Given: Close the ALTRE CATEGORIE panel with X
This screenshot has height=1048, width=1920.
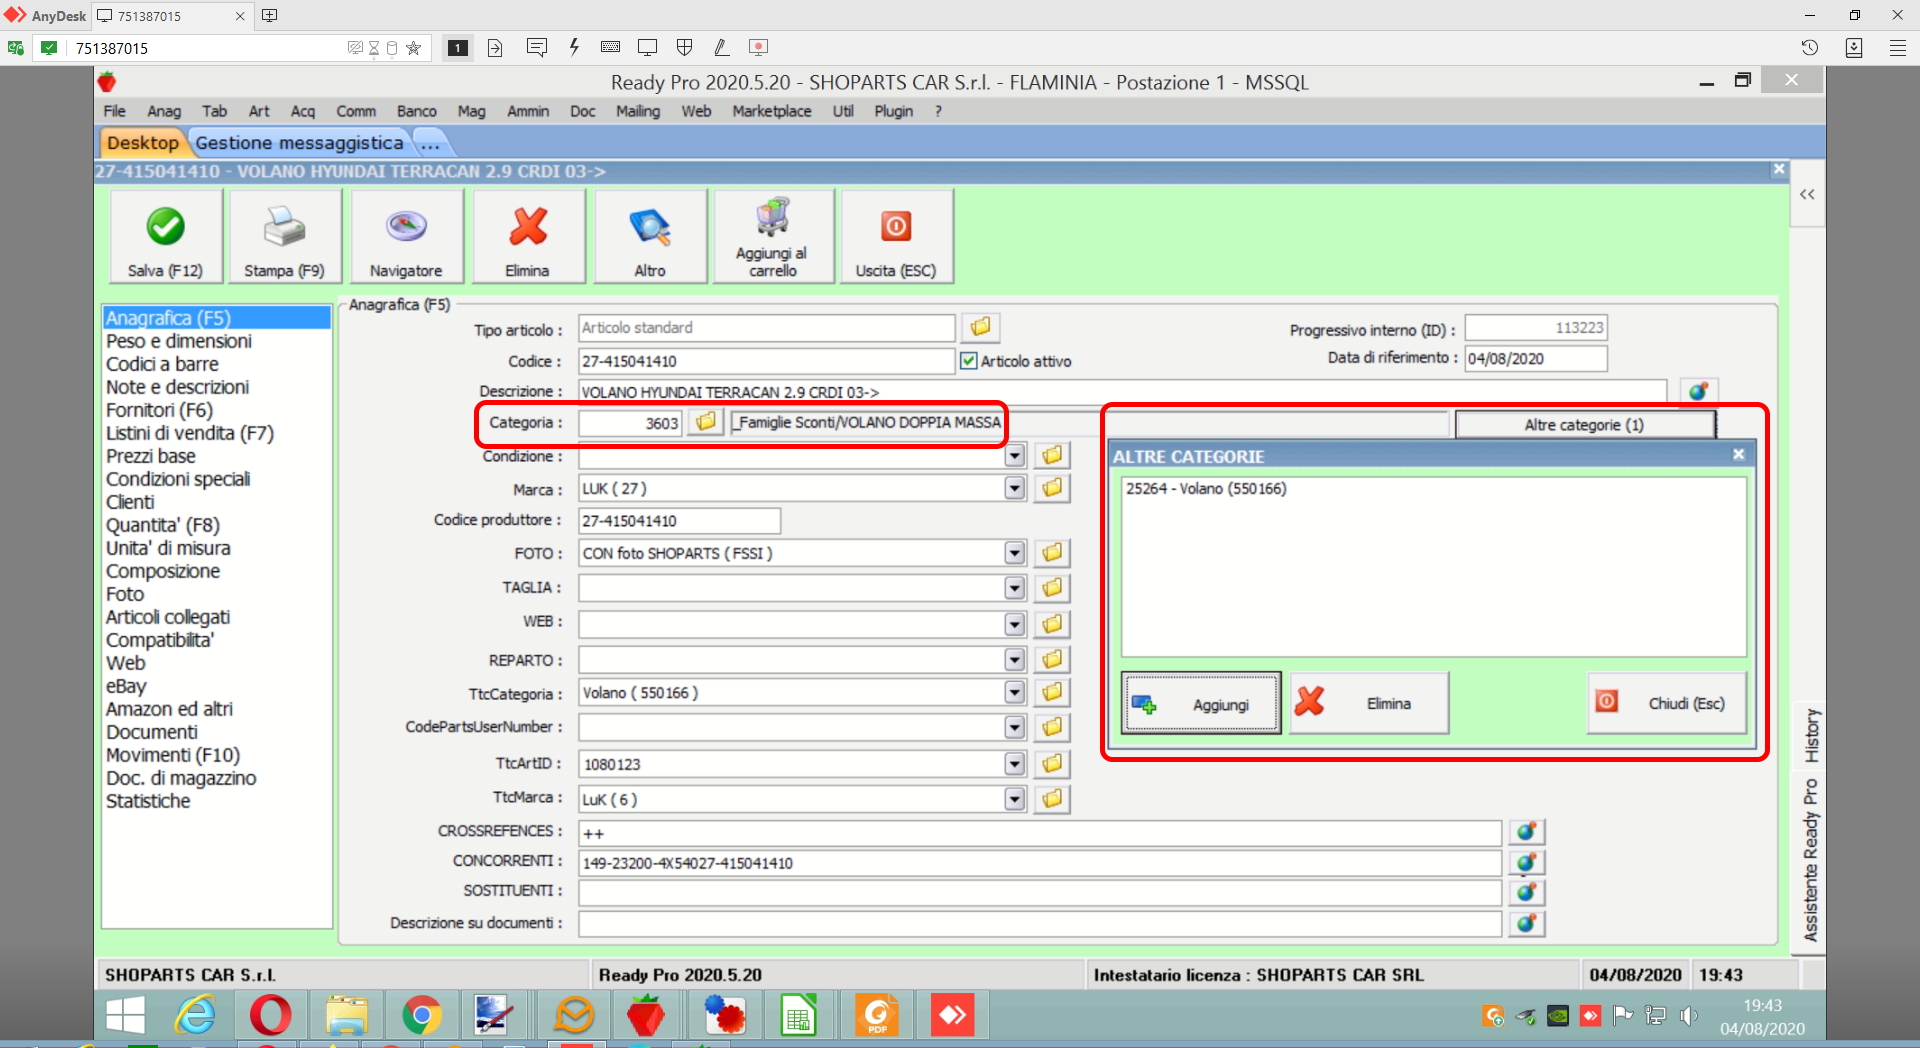Looking at the screenshot, I should [x=1739, y=455].
